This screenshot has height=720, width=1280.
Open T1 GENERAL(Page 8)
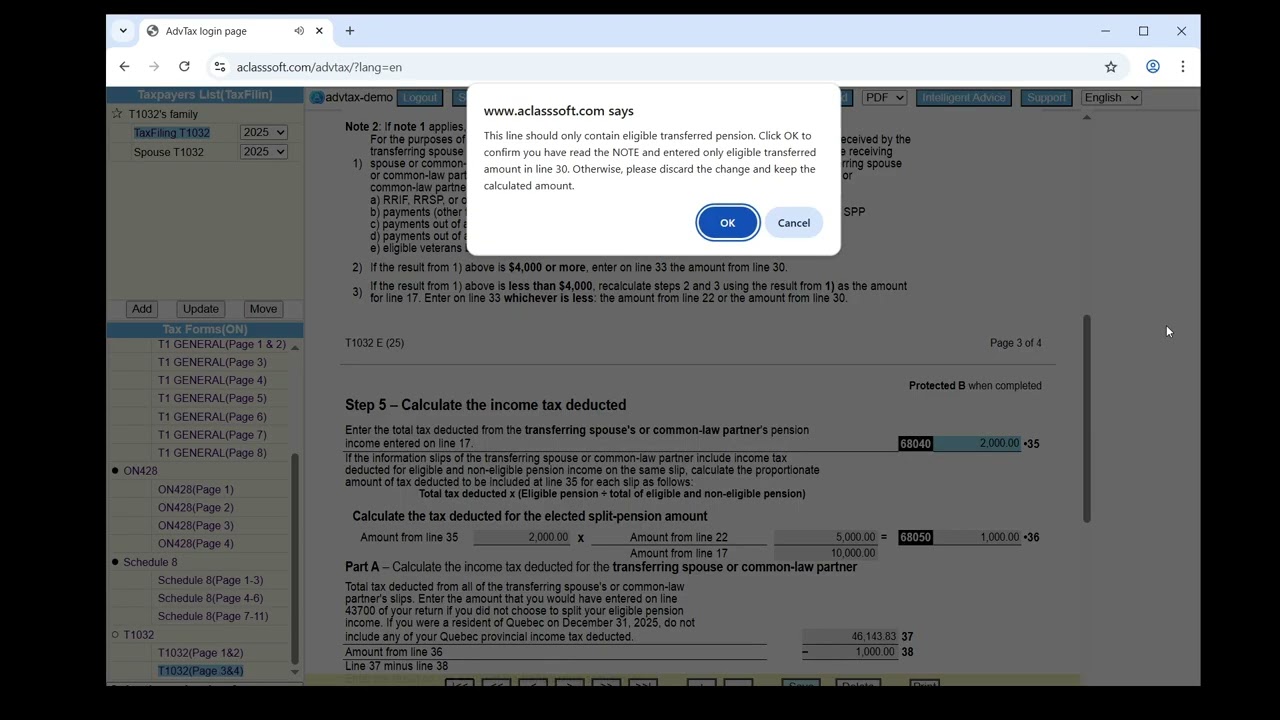coord(212,453)
